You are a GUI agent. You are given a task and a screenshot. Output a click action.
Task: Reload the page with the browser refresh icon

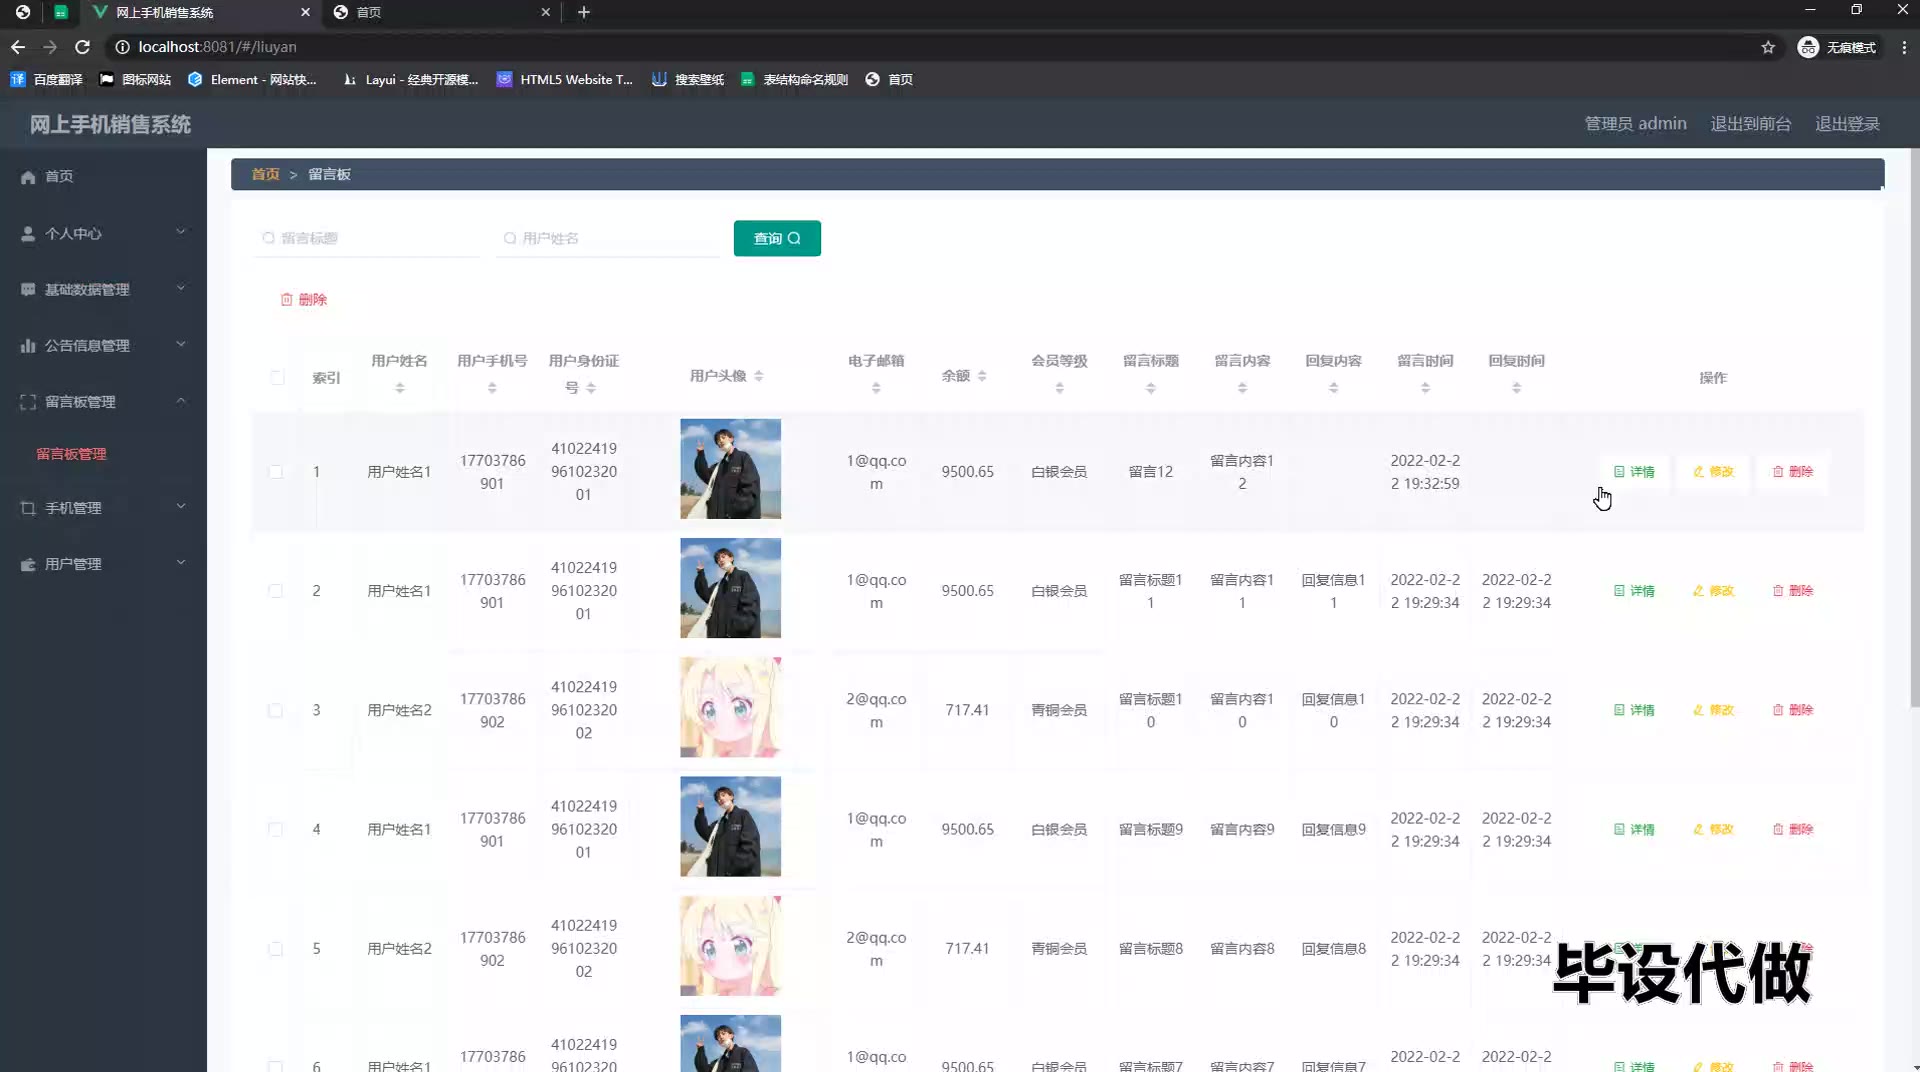click(x=83, y=47)
